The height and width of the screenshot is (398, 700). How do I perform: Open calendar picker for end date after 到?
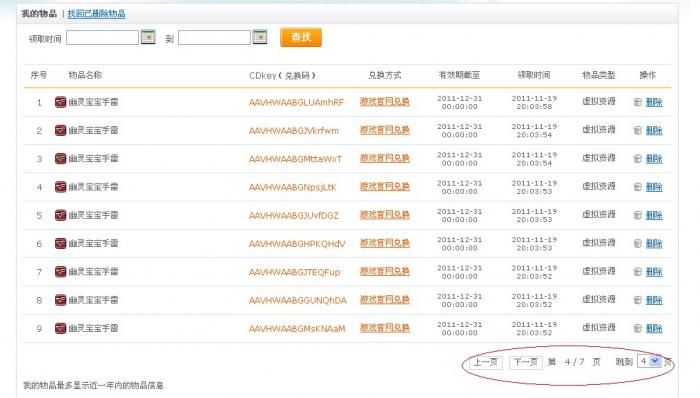(260, 37)
